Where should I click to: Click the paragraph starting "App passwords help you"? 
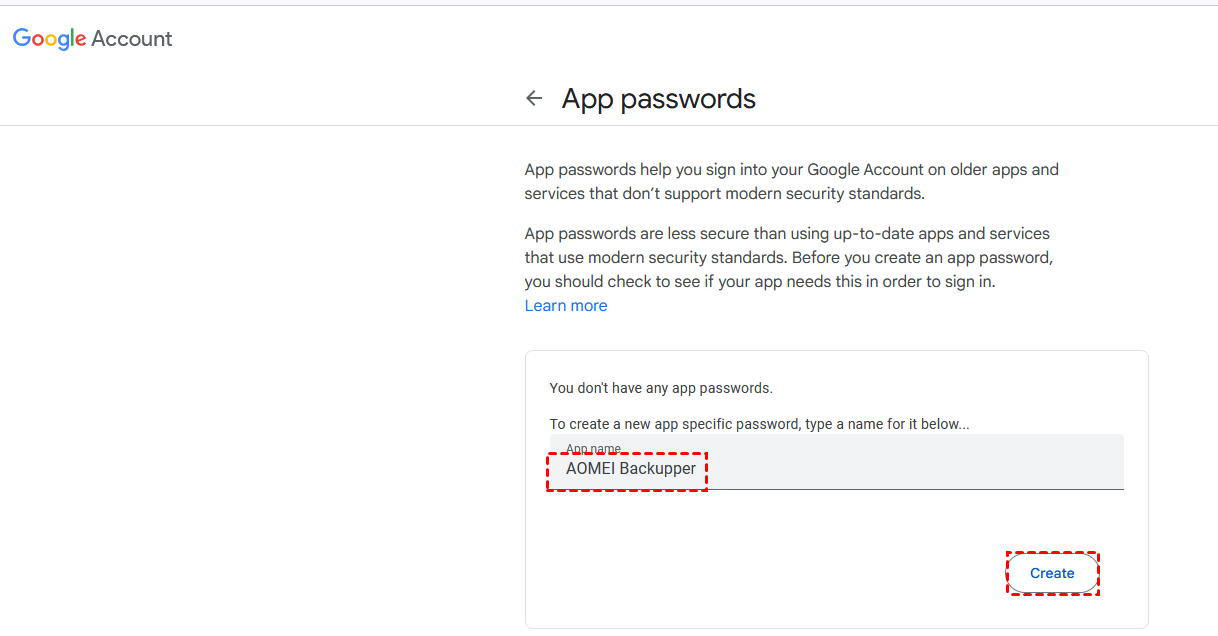791,181
